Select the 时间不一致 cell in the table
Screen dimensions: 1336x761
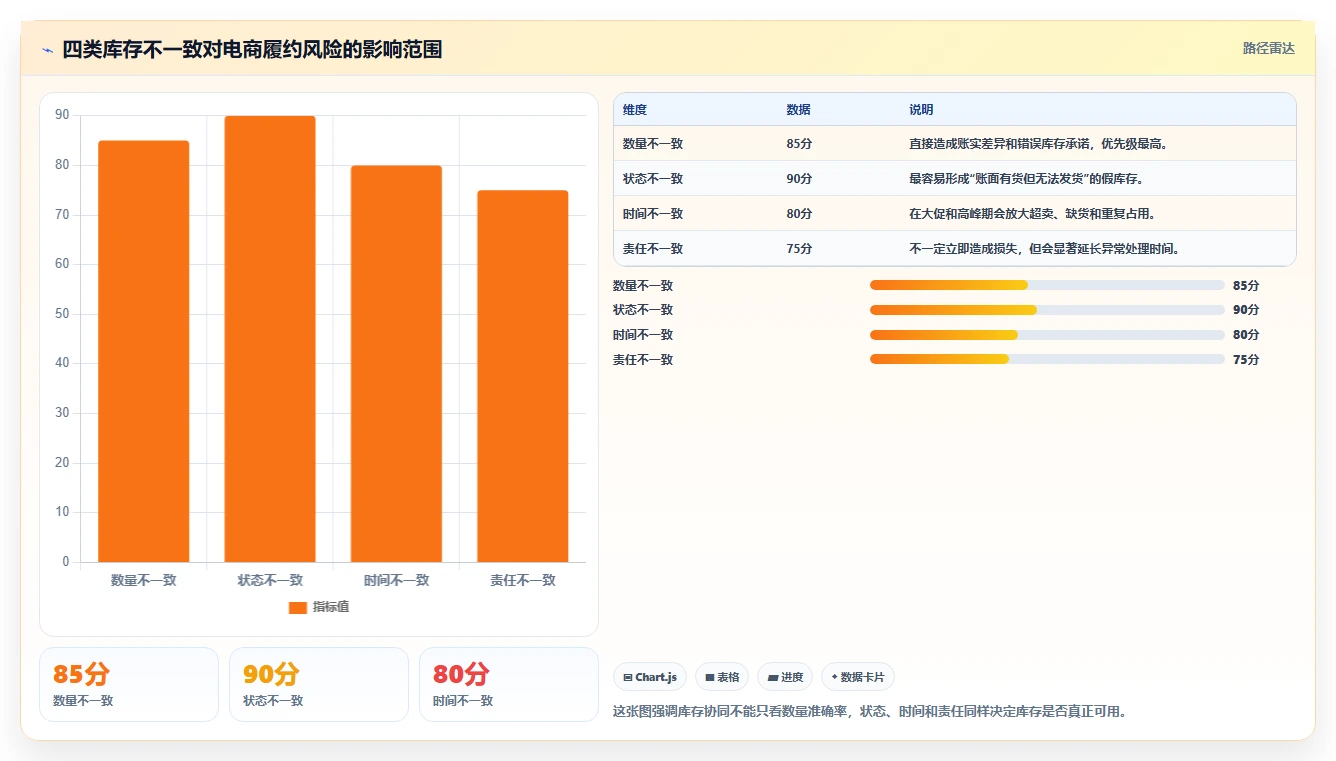click(653, 213)
